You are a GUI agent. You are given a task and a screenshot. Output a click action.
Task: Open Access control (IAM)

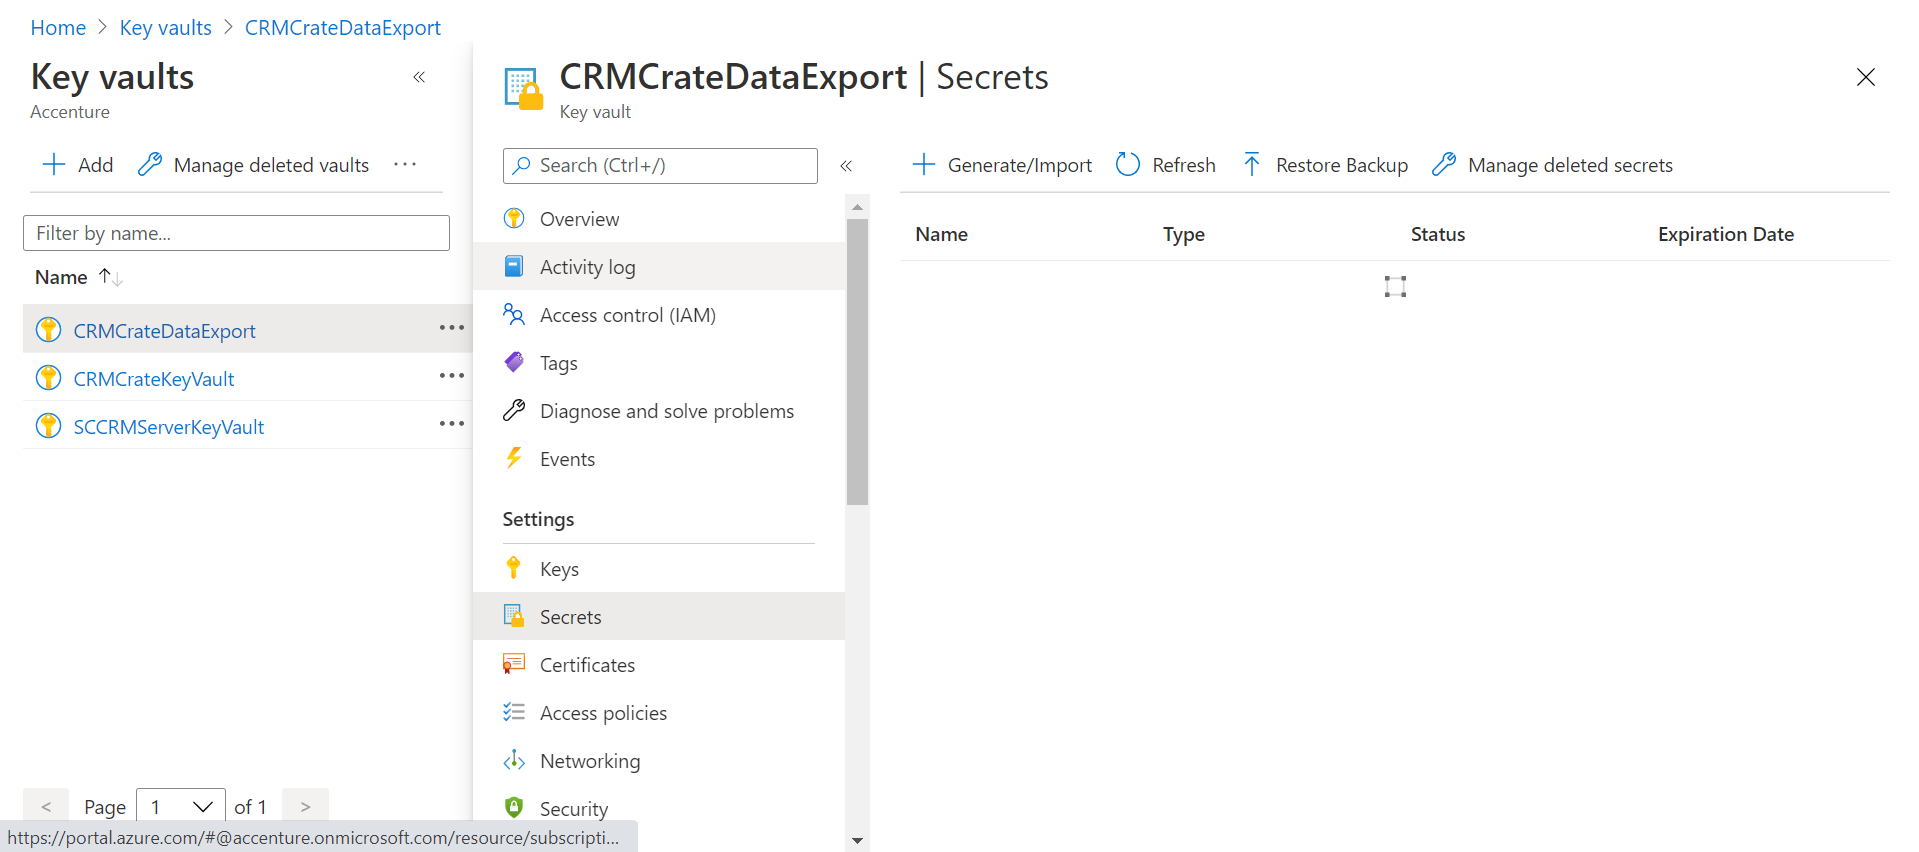(x=659, y=315)
